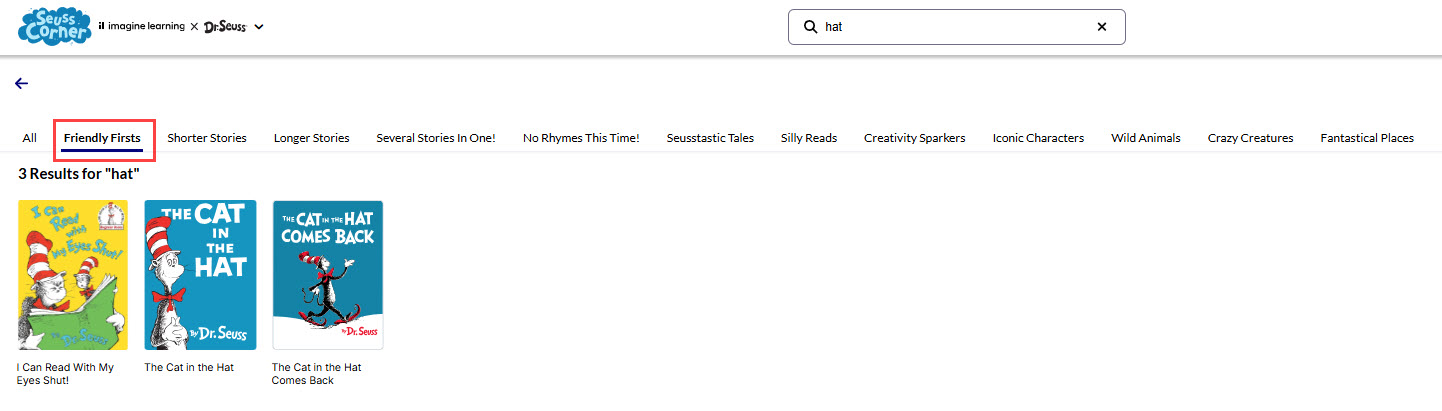Select the Friendly Firsts tab
Screen dimensions: 1442x411
pyautogui.click(x=102, y=138)
